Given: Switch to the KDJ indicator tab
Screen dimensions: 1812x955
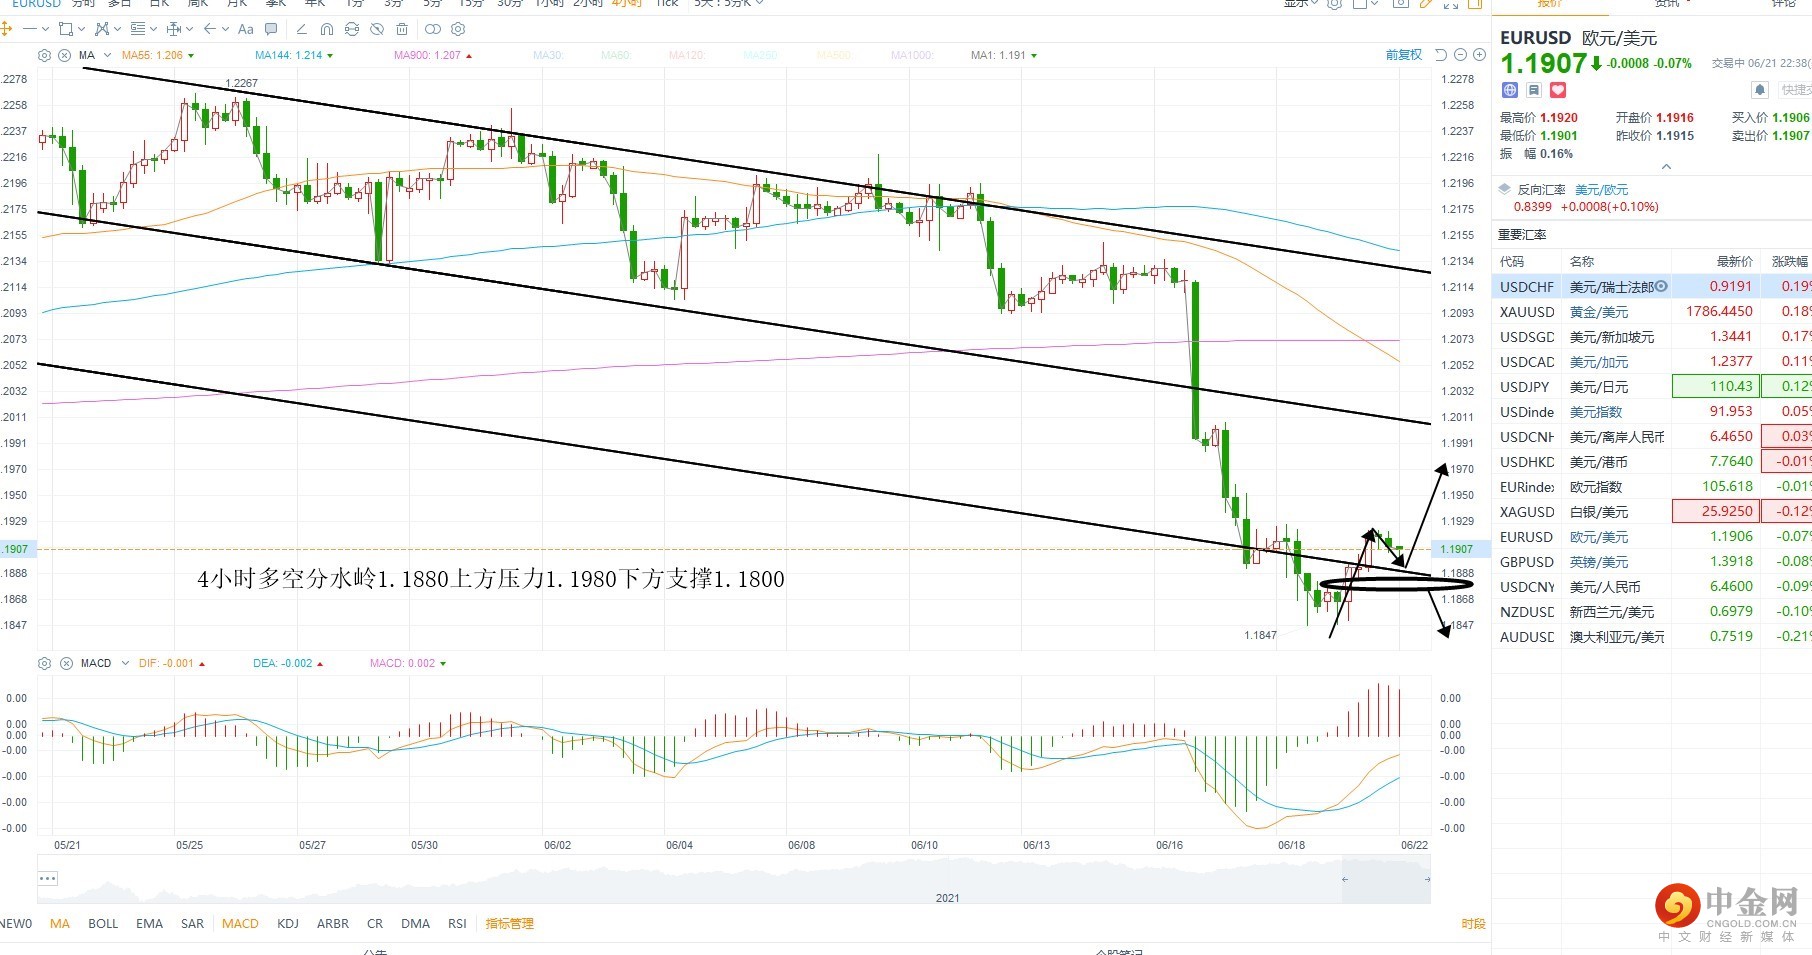Looking at the screenshot, I should tap(288, 923).
